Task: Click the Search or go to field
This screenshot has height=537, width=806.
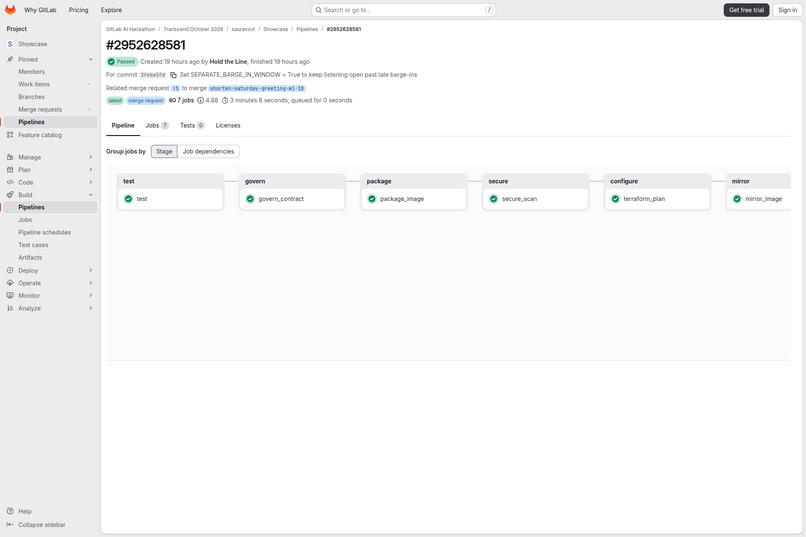Action: (404, 10)
